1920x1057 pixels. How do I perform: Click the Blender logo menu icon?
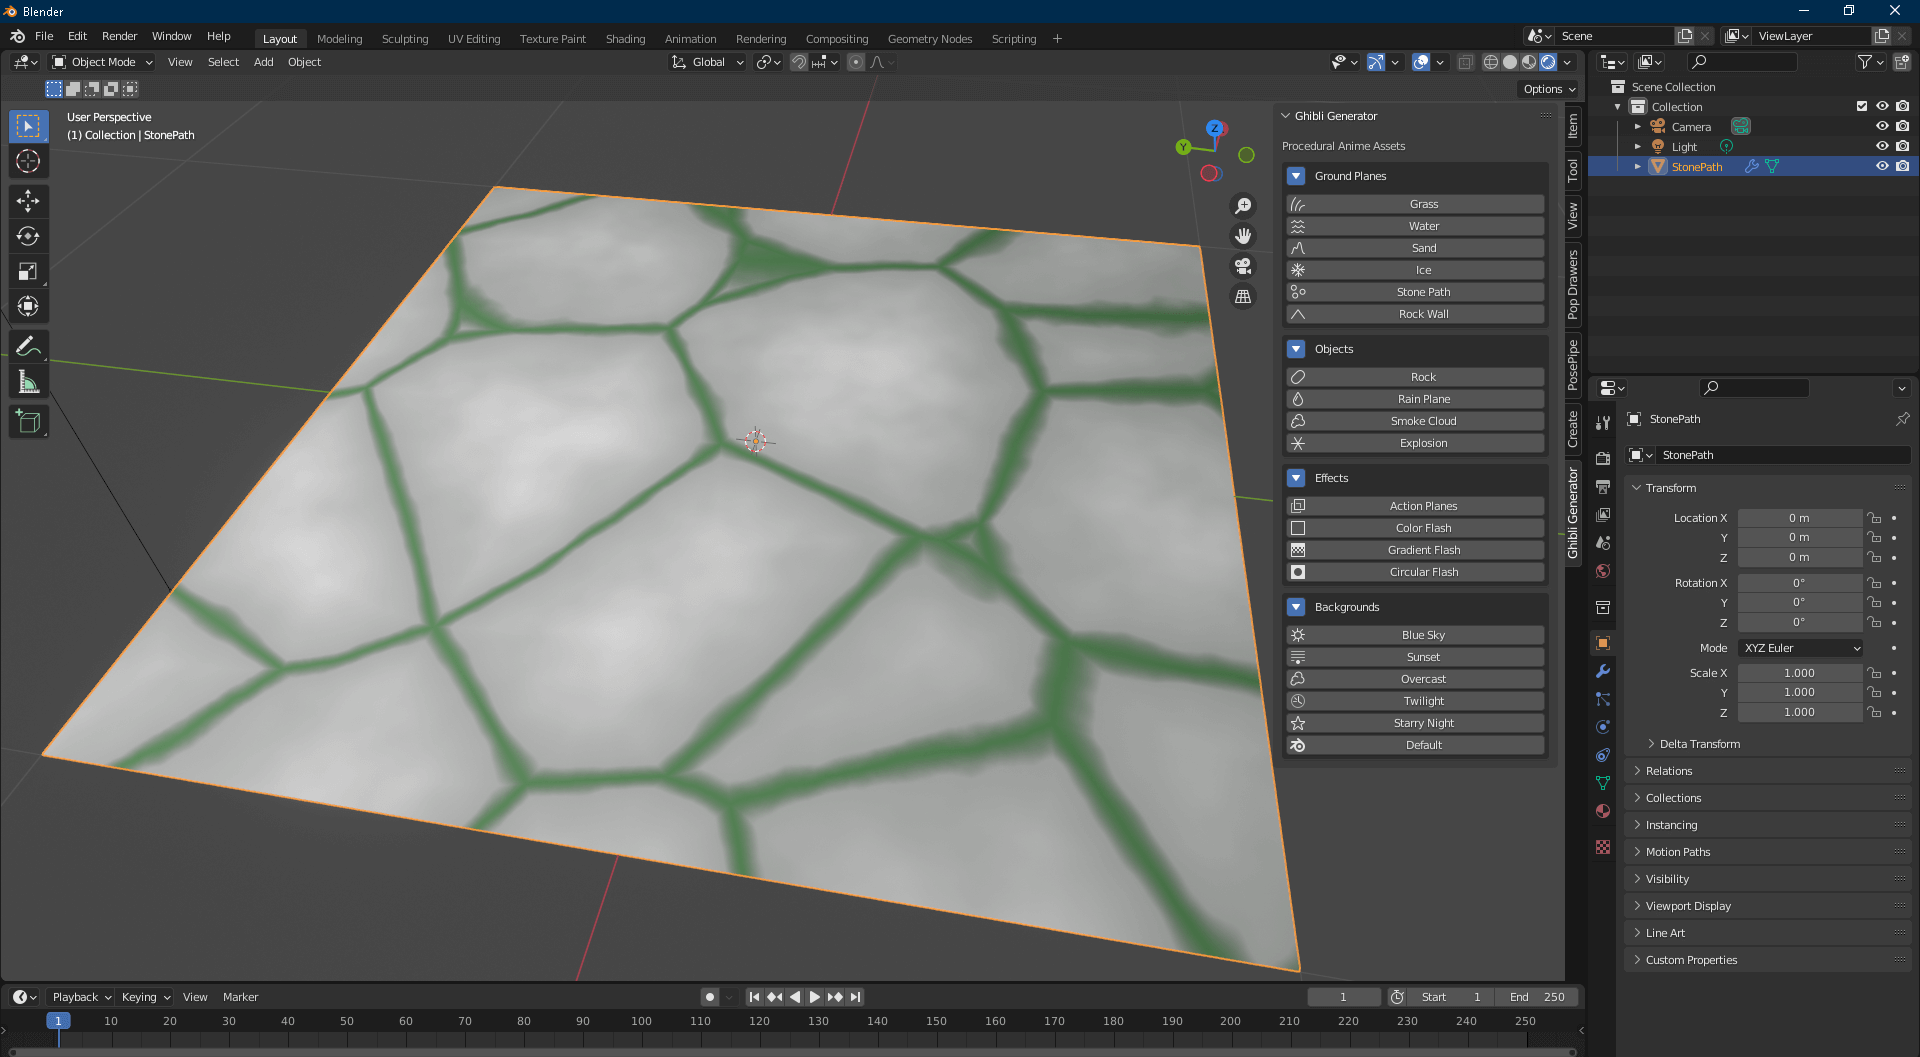click(x=17, y=36)
